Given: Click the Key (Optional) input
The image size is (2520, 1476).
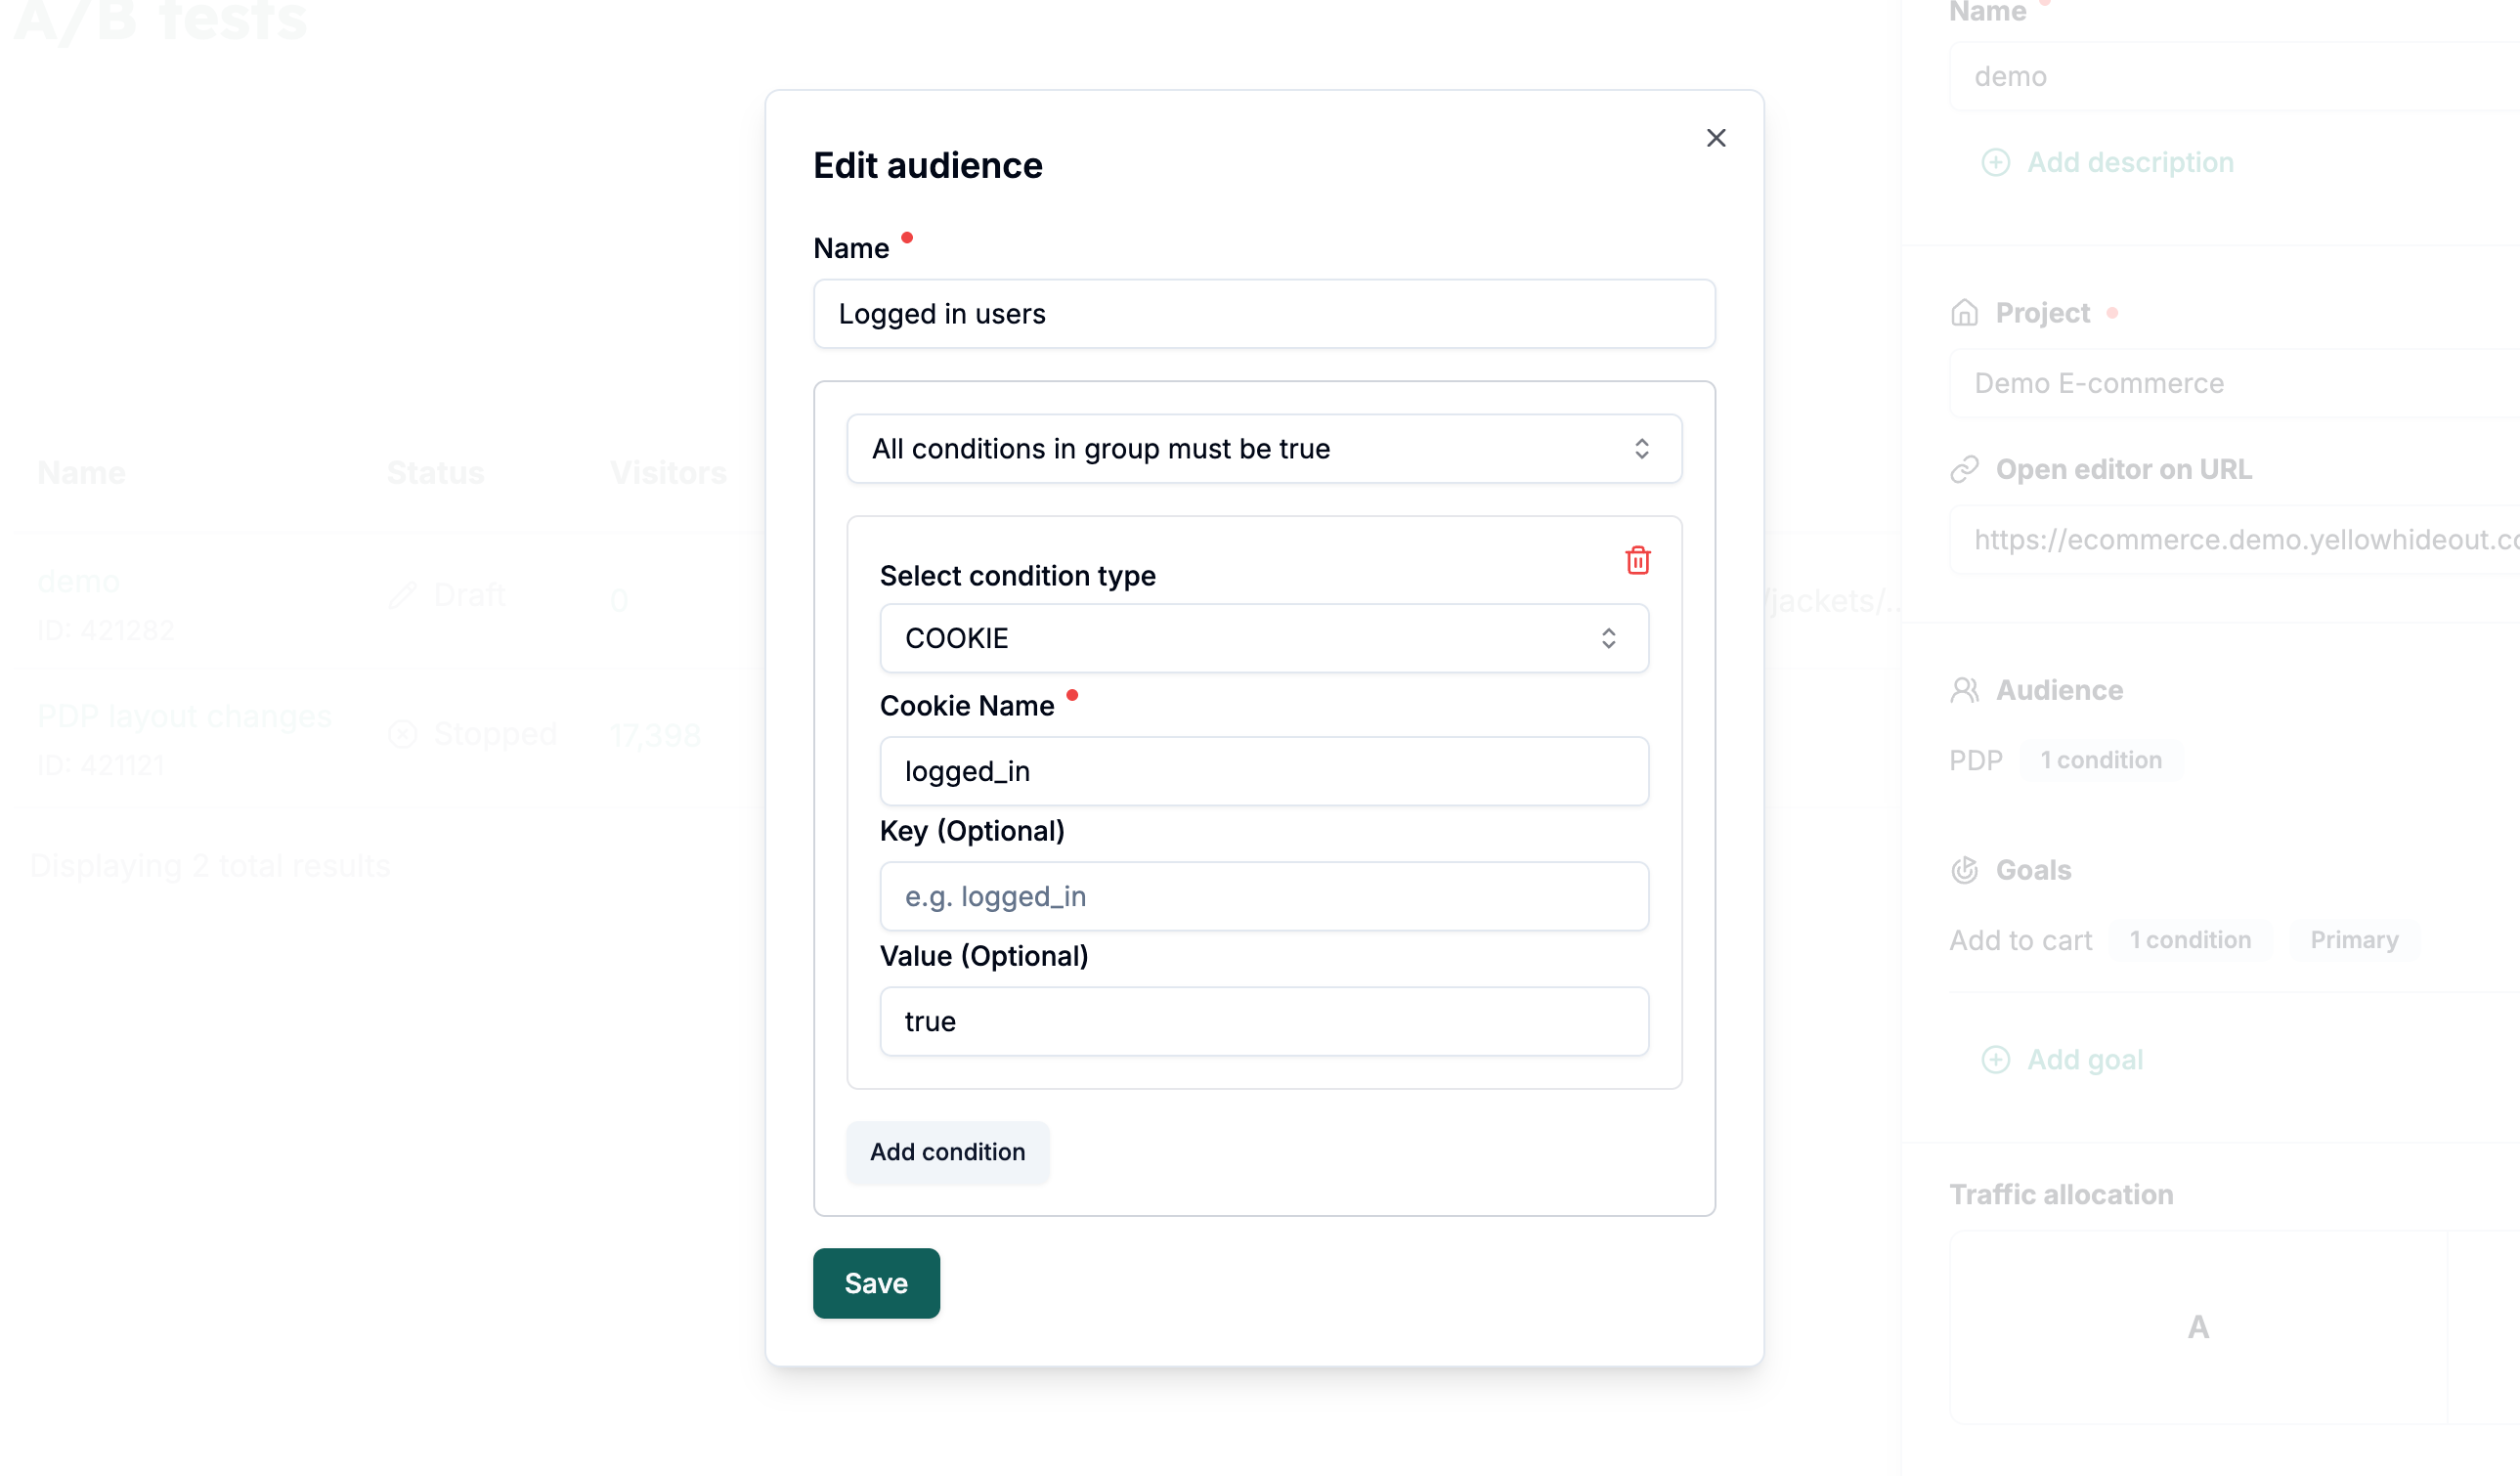Looking at the screenshot, I should coord(1264,896).
